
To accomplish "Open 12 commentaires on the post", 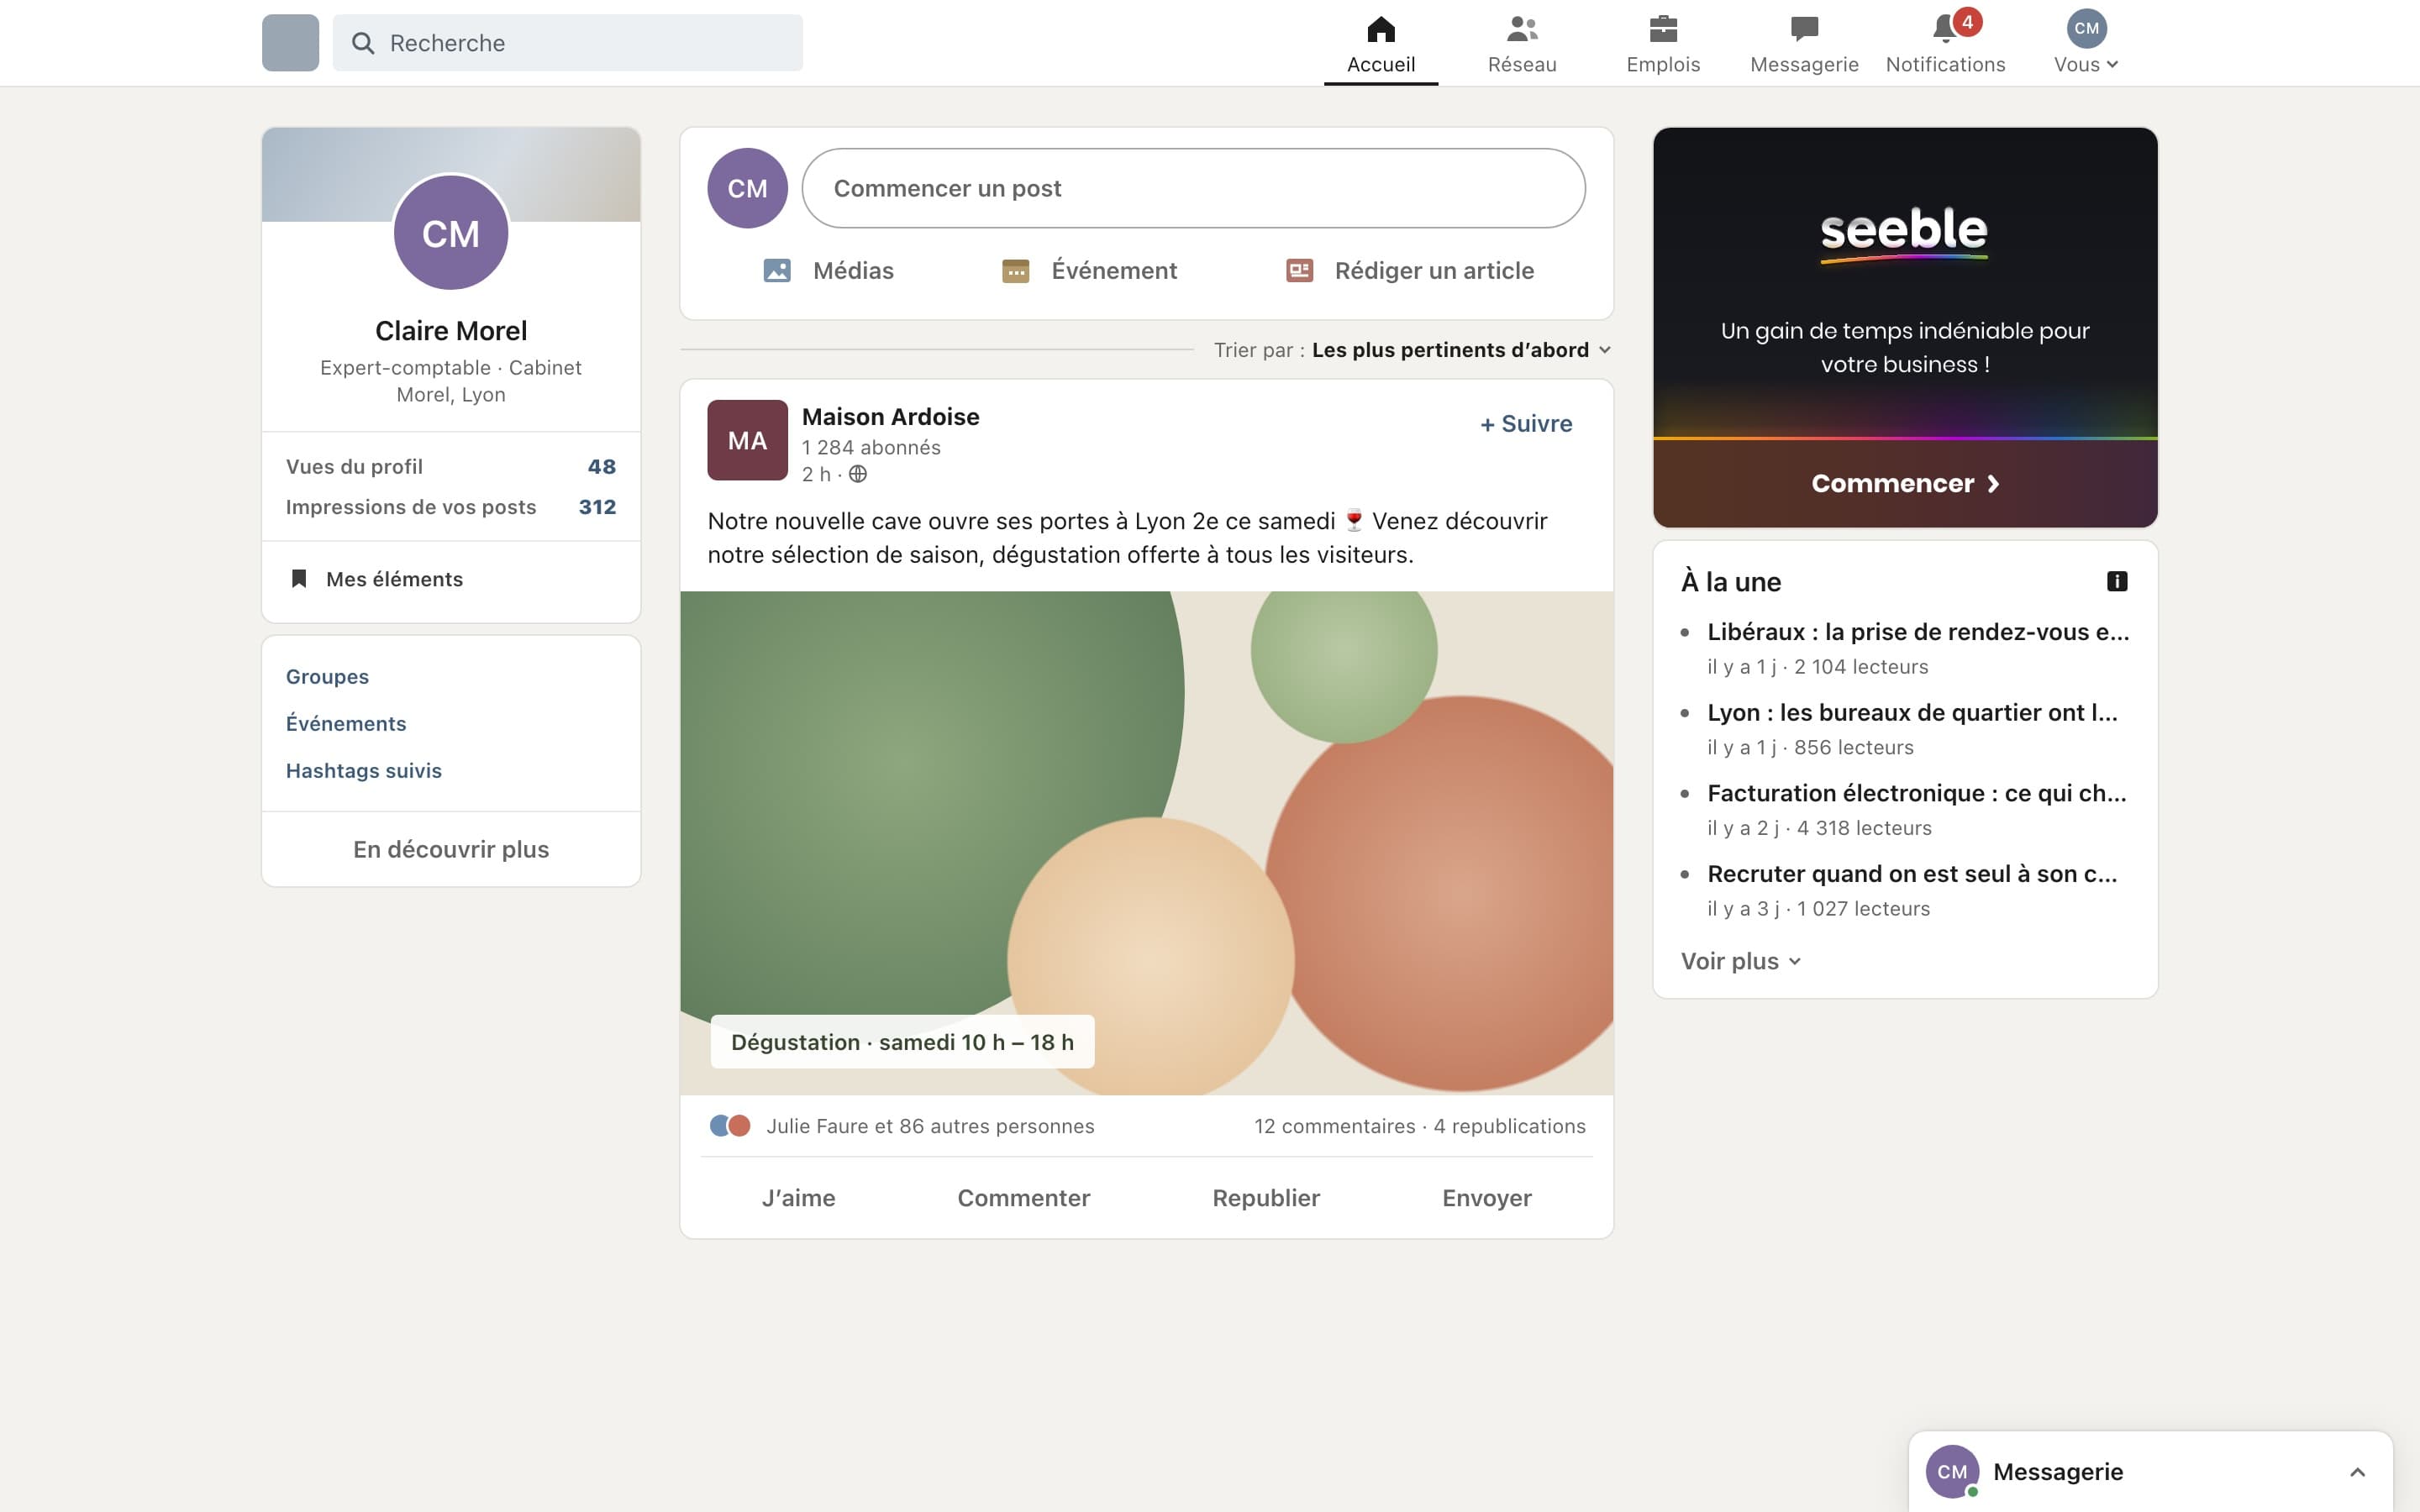I will pos(1334,1126).
